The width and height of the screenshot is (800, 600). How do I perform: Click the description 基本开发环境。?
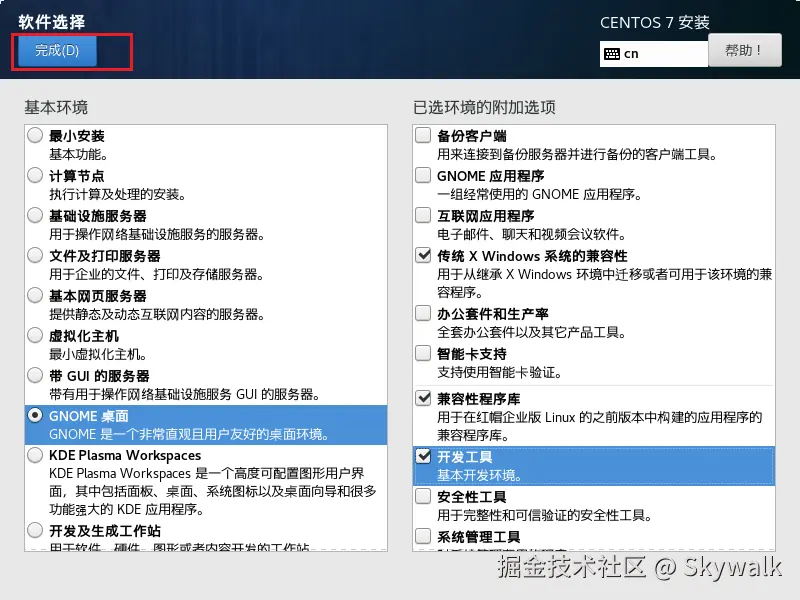pyautogui.click(x=480, y=476)
